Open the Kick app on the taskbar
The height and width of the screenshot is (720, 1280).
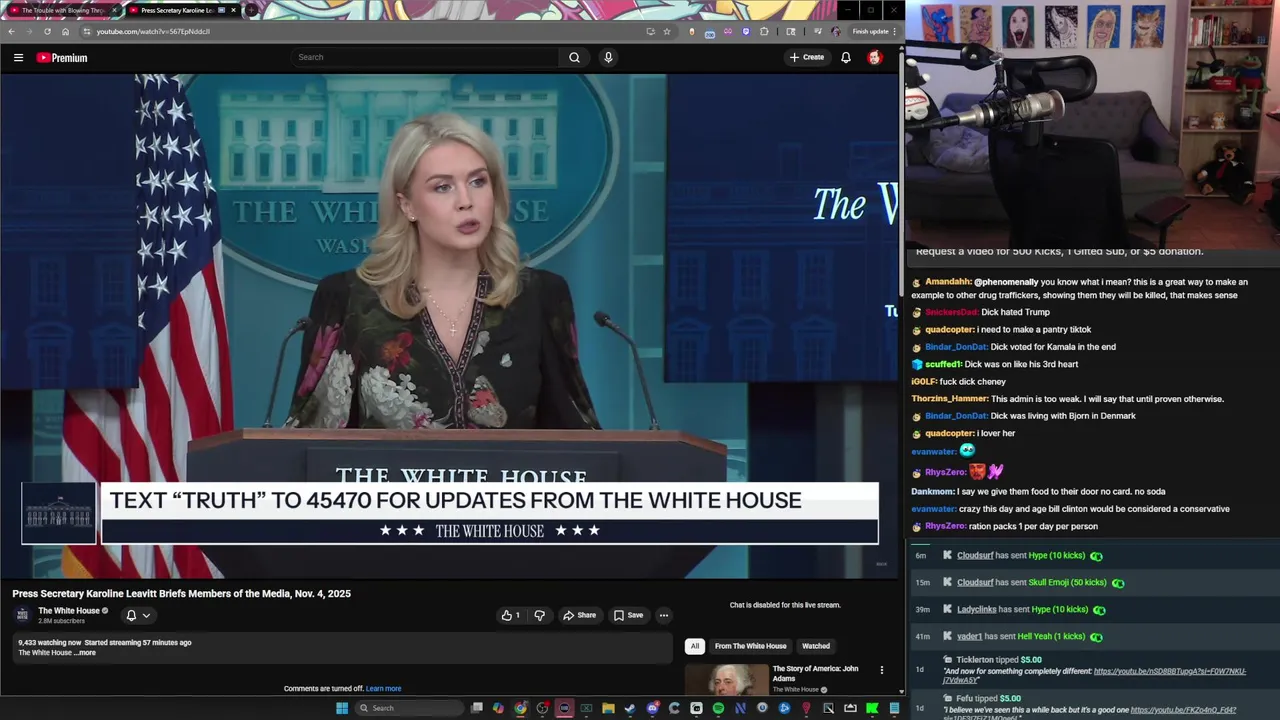872,708
